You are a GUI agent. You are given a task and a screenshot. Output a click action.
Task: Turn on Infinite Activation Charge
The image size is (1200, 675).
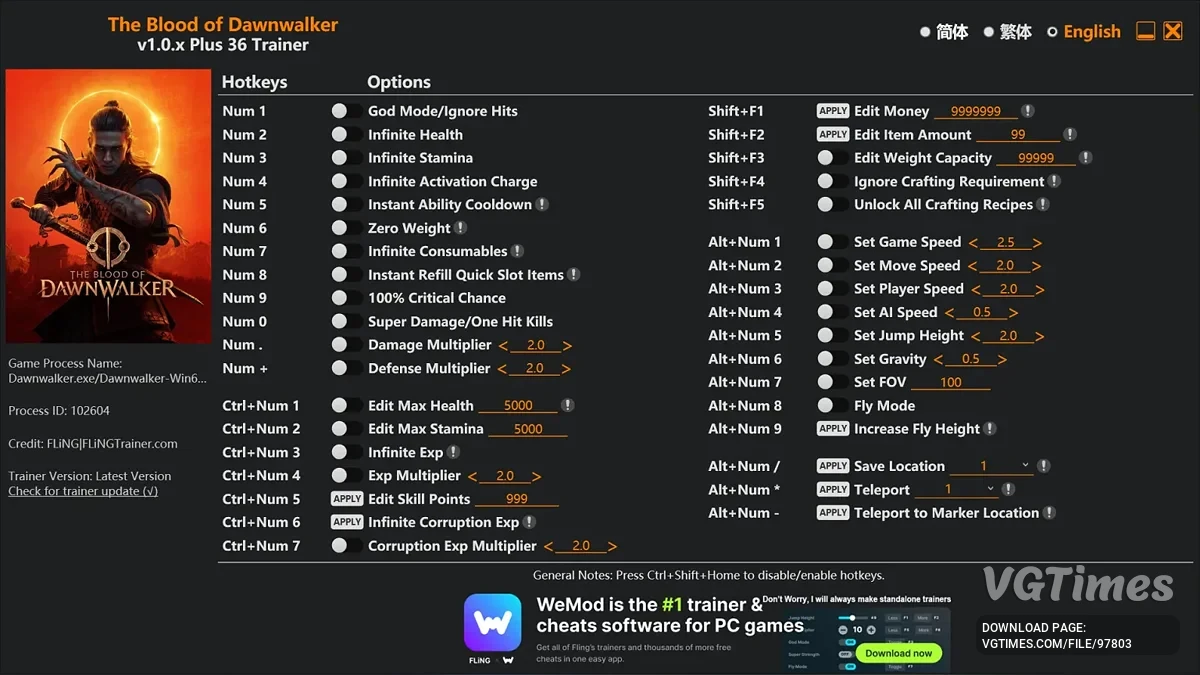[347, 181]
